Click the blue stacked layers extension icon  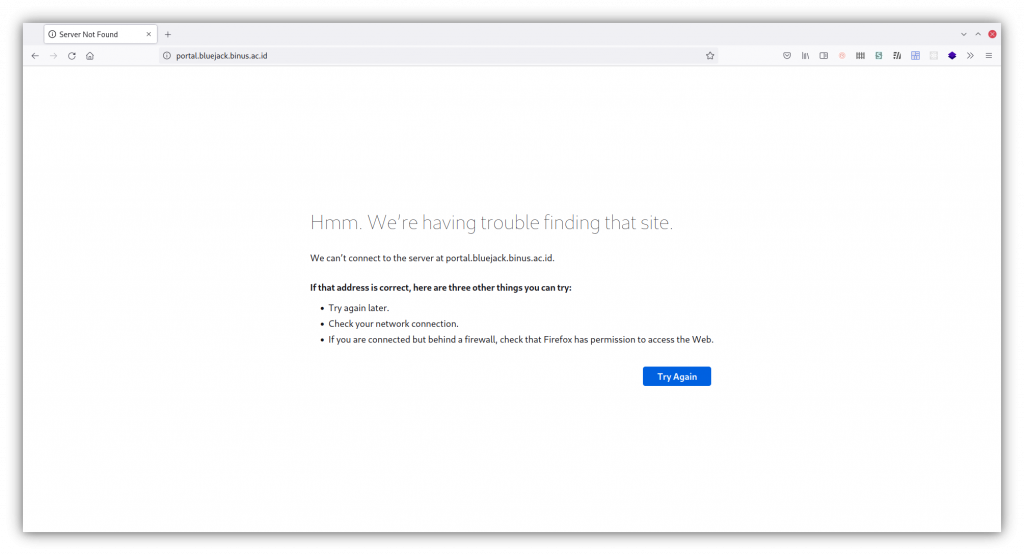(x=952, y=56)
